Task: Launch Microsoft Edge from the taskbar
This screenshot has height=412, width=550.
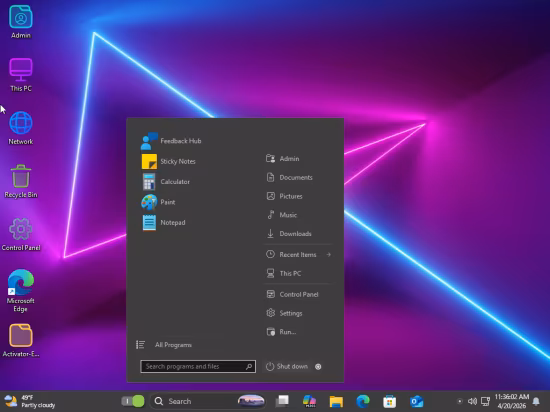Action: tap(363, 401)
